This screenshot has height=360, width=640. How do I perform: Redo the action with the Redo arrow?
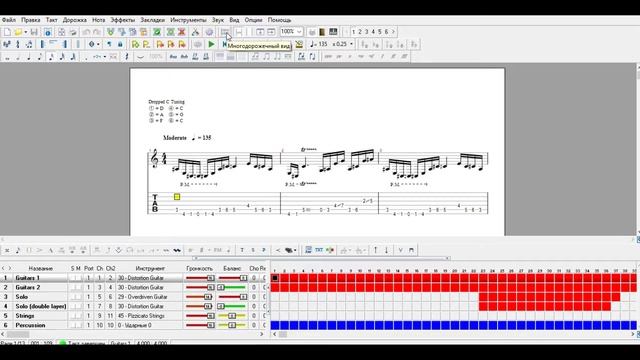point(97,32)
